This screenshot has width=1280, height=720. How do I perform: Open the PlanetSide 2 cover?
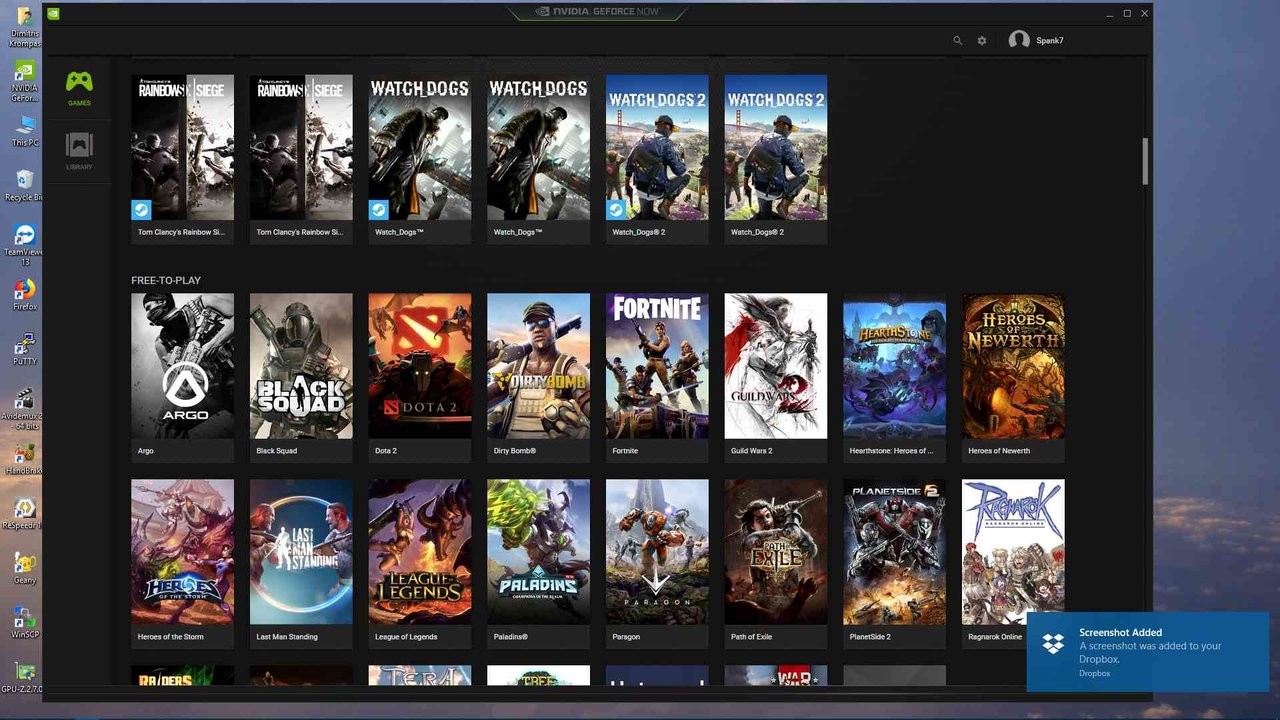(895, 552)
